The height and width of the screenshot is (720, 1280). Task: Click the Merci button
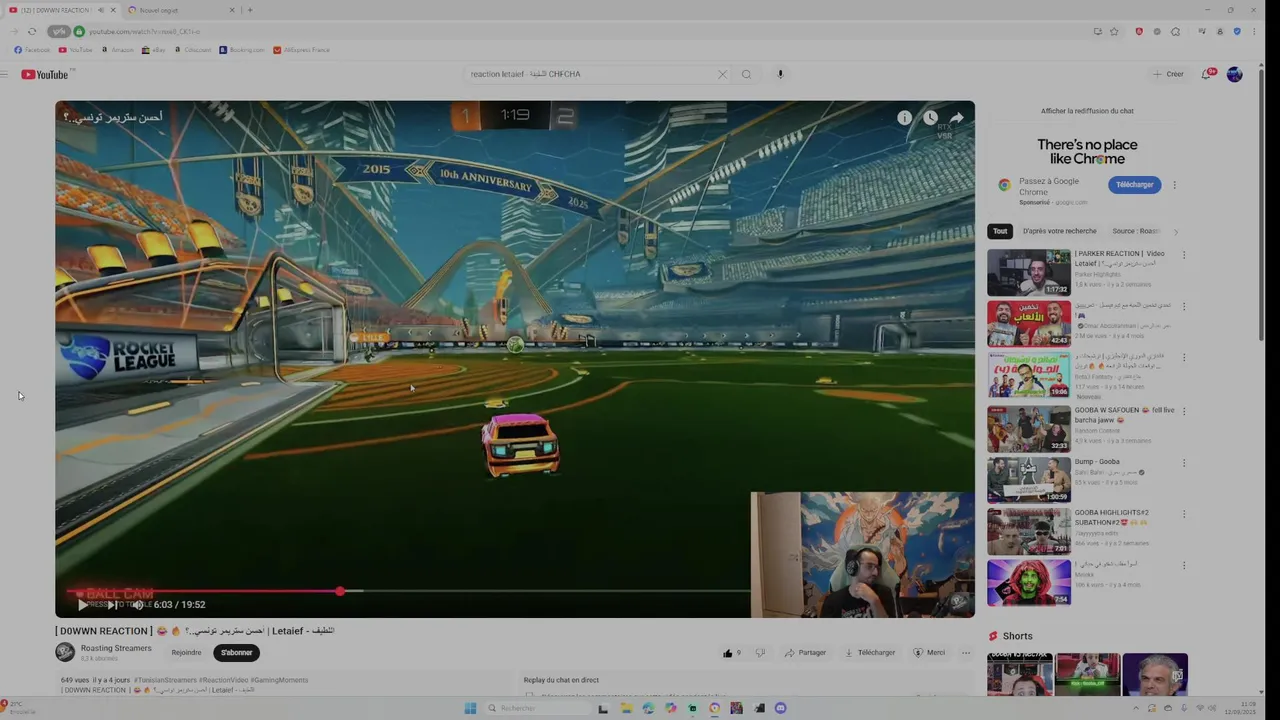point(929,653)
